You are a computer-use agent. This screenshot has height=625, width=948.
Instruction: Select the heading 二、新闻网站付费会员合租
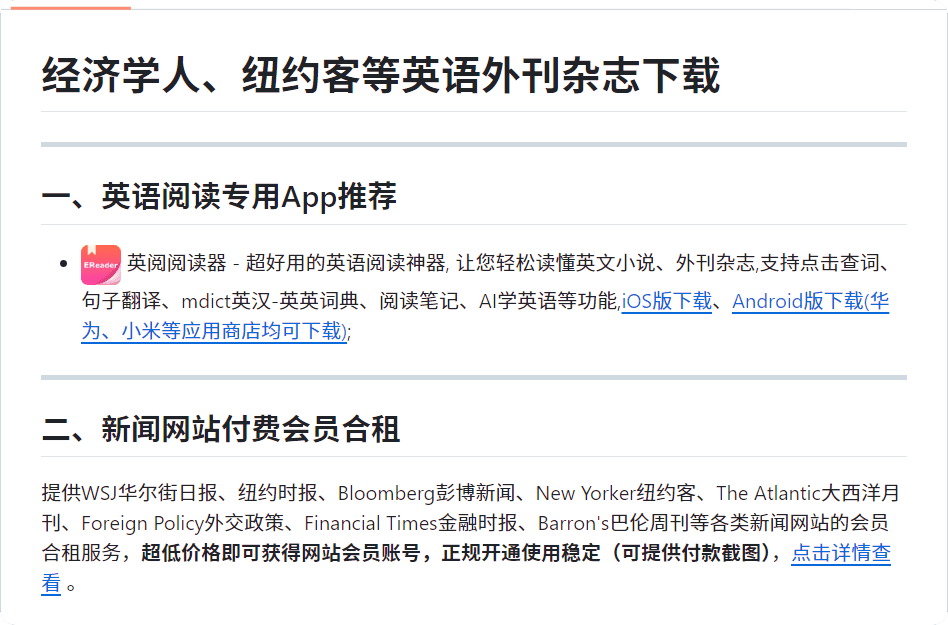[x=221, y=429]
